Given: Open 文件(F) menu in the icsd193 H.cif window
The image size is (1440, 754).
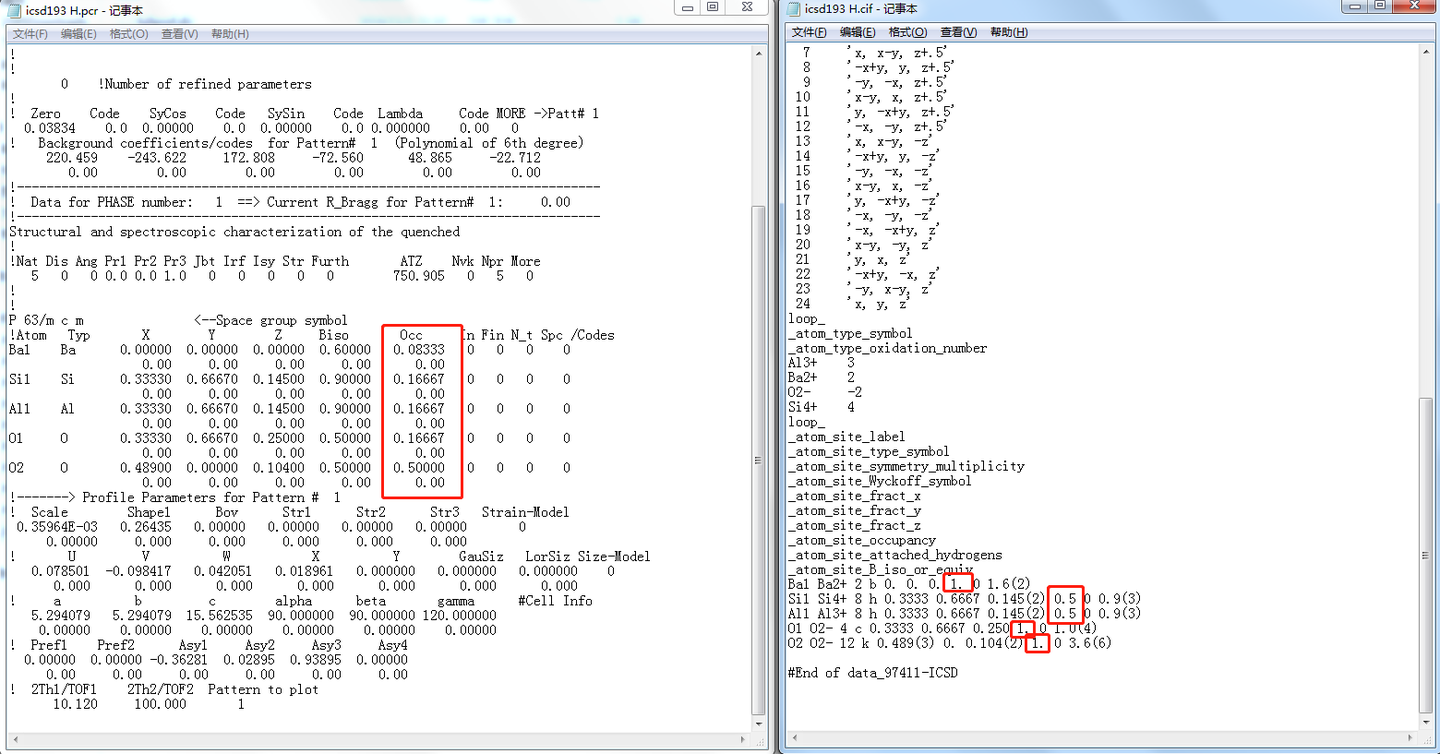Looking at the screenshot, I should tap(810, 33).
